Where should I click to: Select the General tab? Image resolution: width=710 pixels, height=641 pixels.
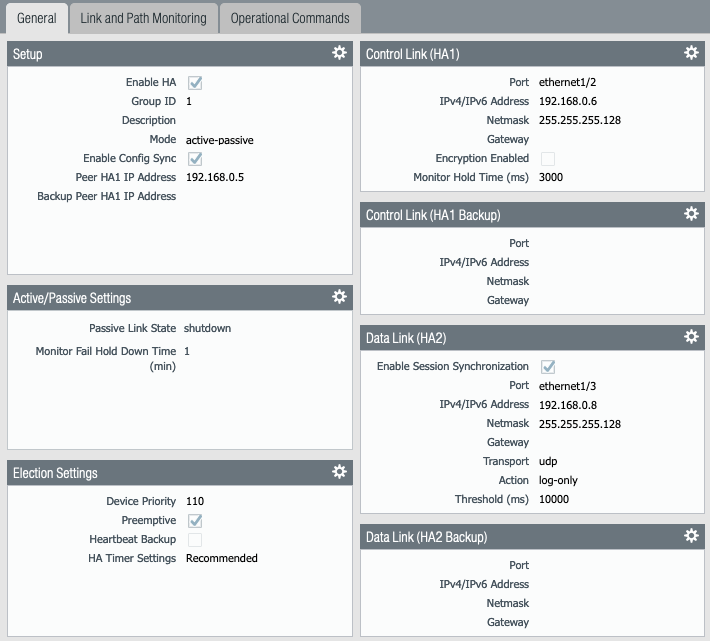coord(36,18)
